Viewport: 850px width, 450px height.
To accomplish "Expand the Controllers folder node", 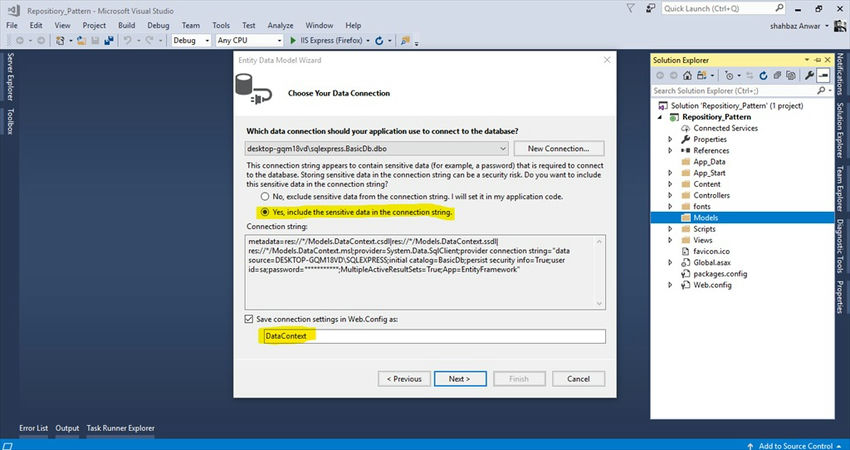I will pyautogui.click(x=670, y=195).
